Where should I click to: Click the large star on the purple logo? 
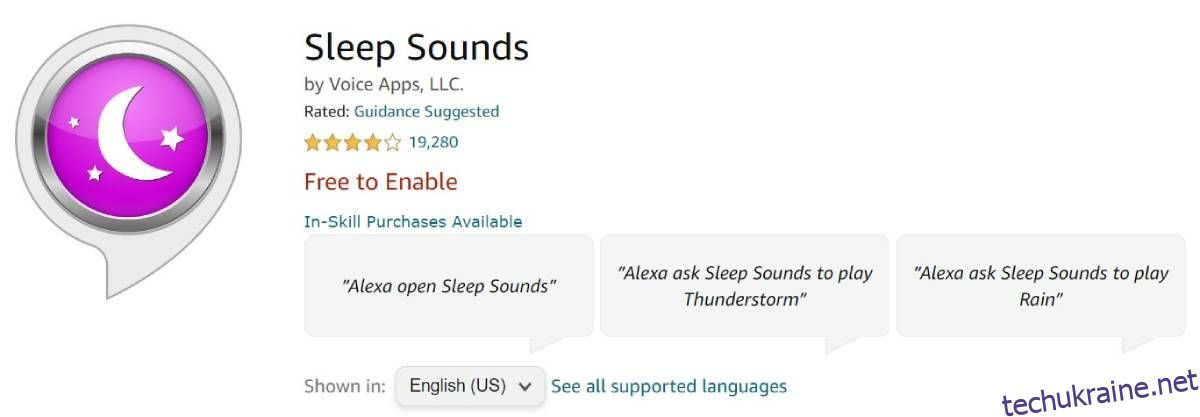click(x=172, y=137)
